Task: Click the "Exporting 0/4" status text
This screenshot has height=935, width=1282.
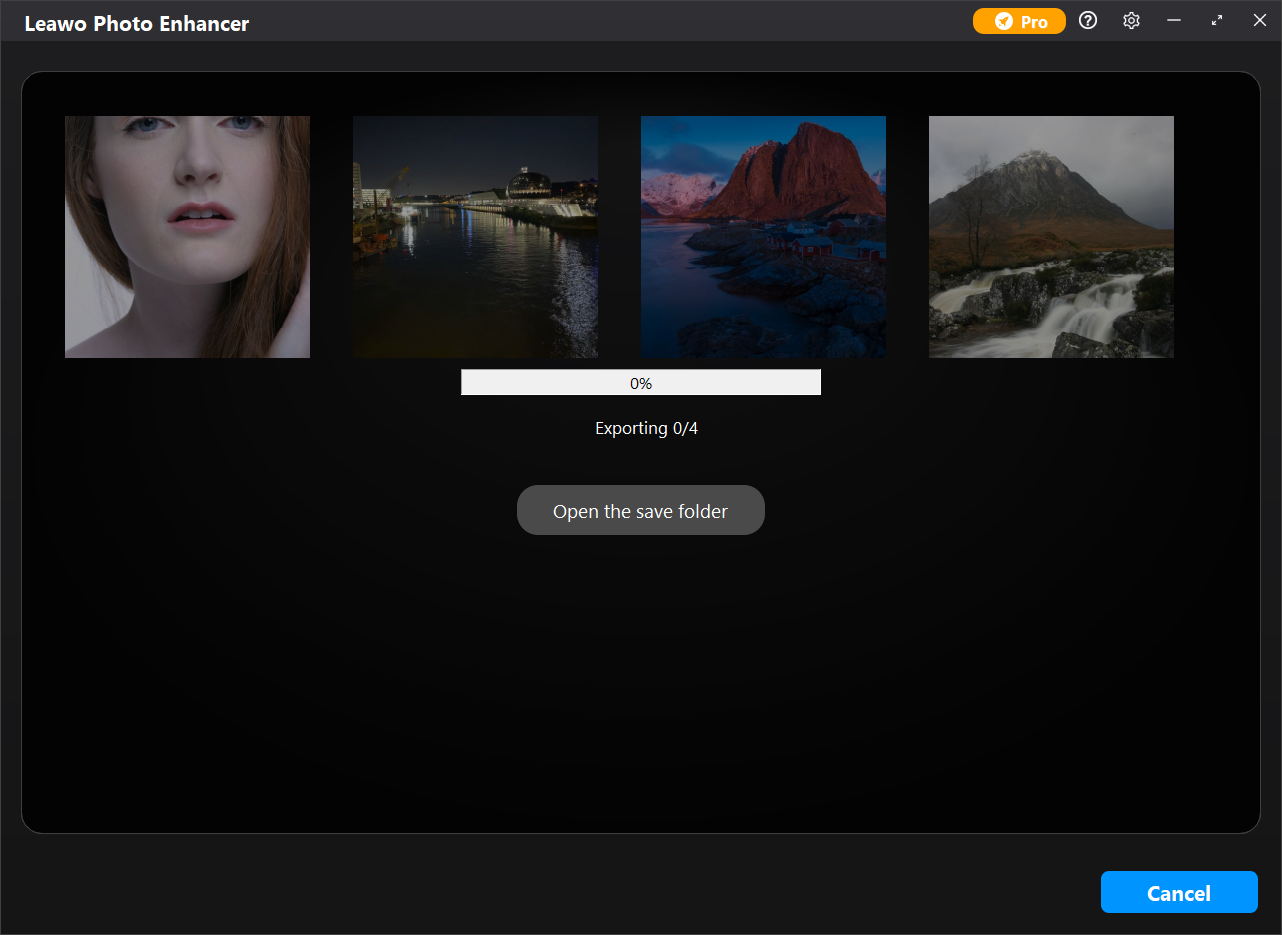Action: (646, 428)
